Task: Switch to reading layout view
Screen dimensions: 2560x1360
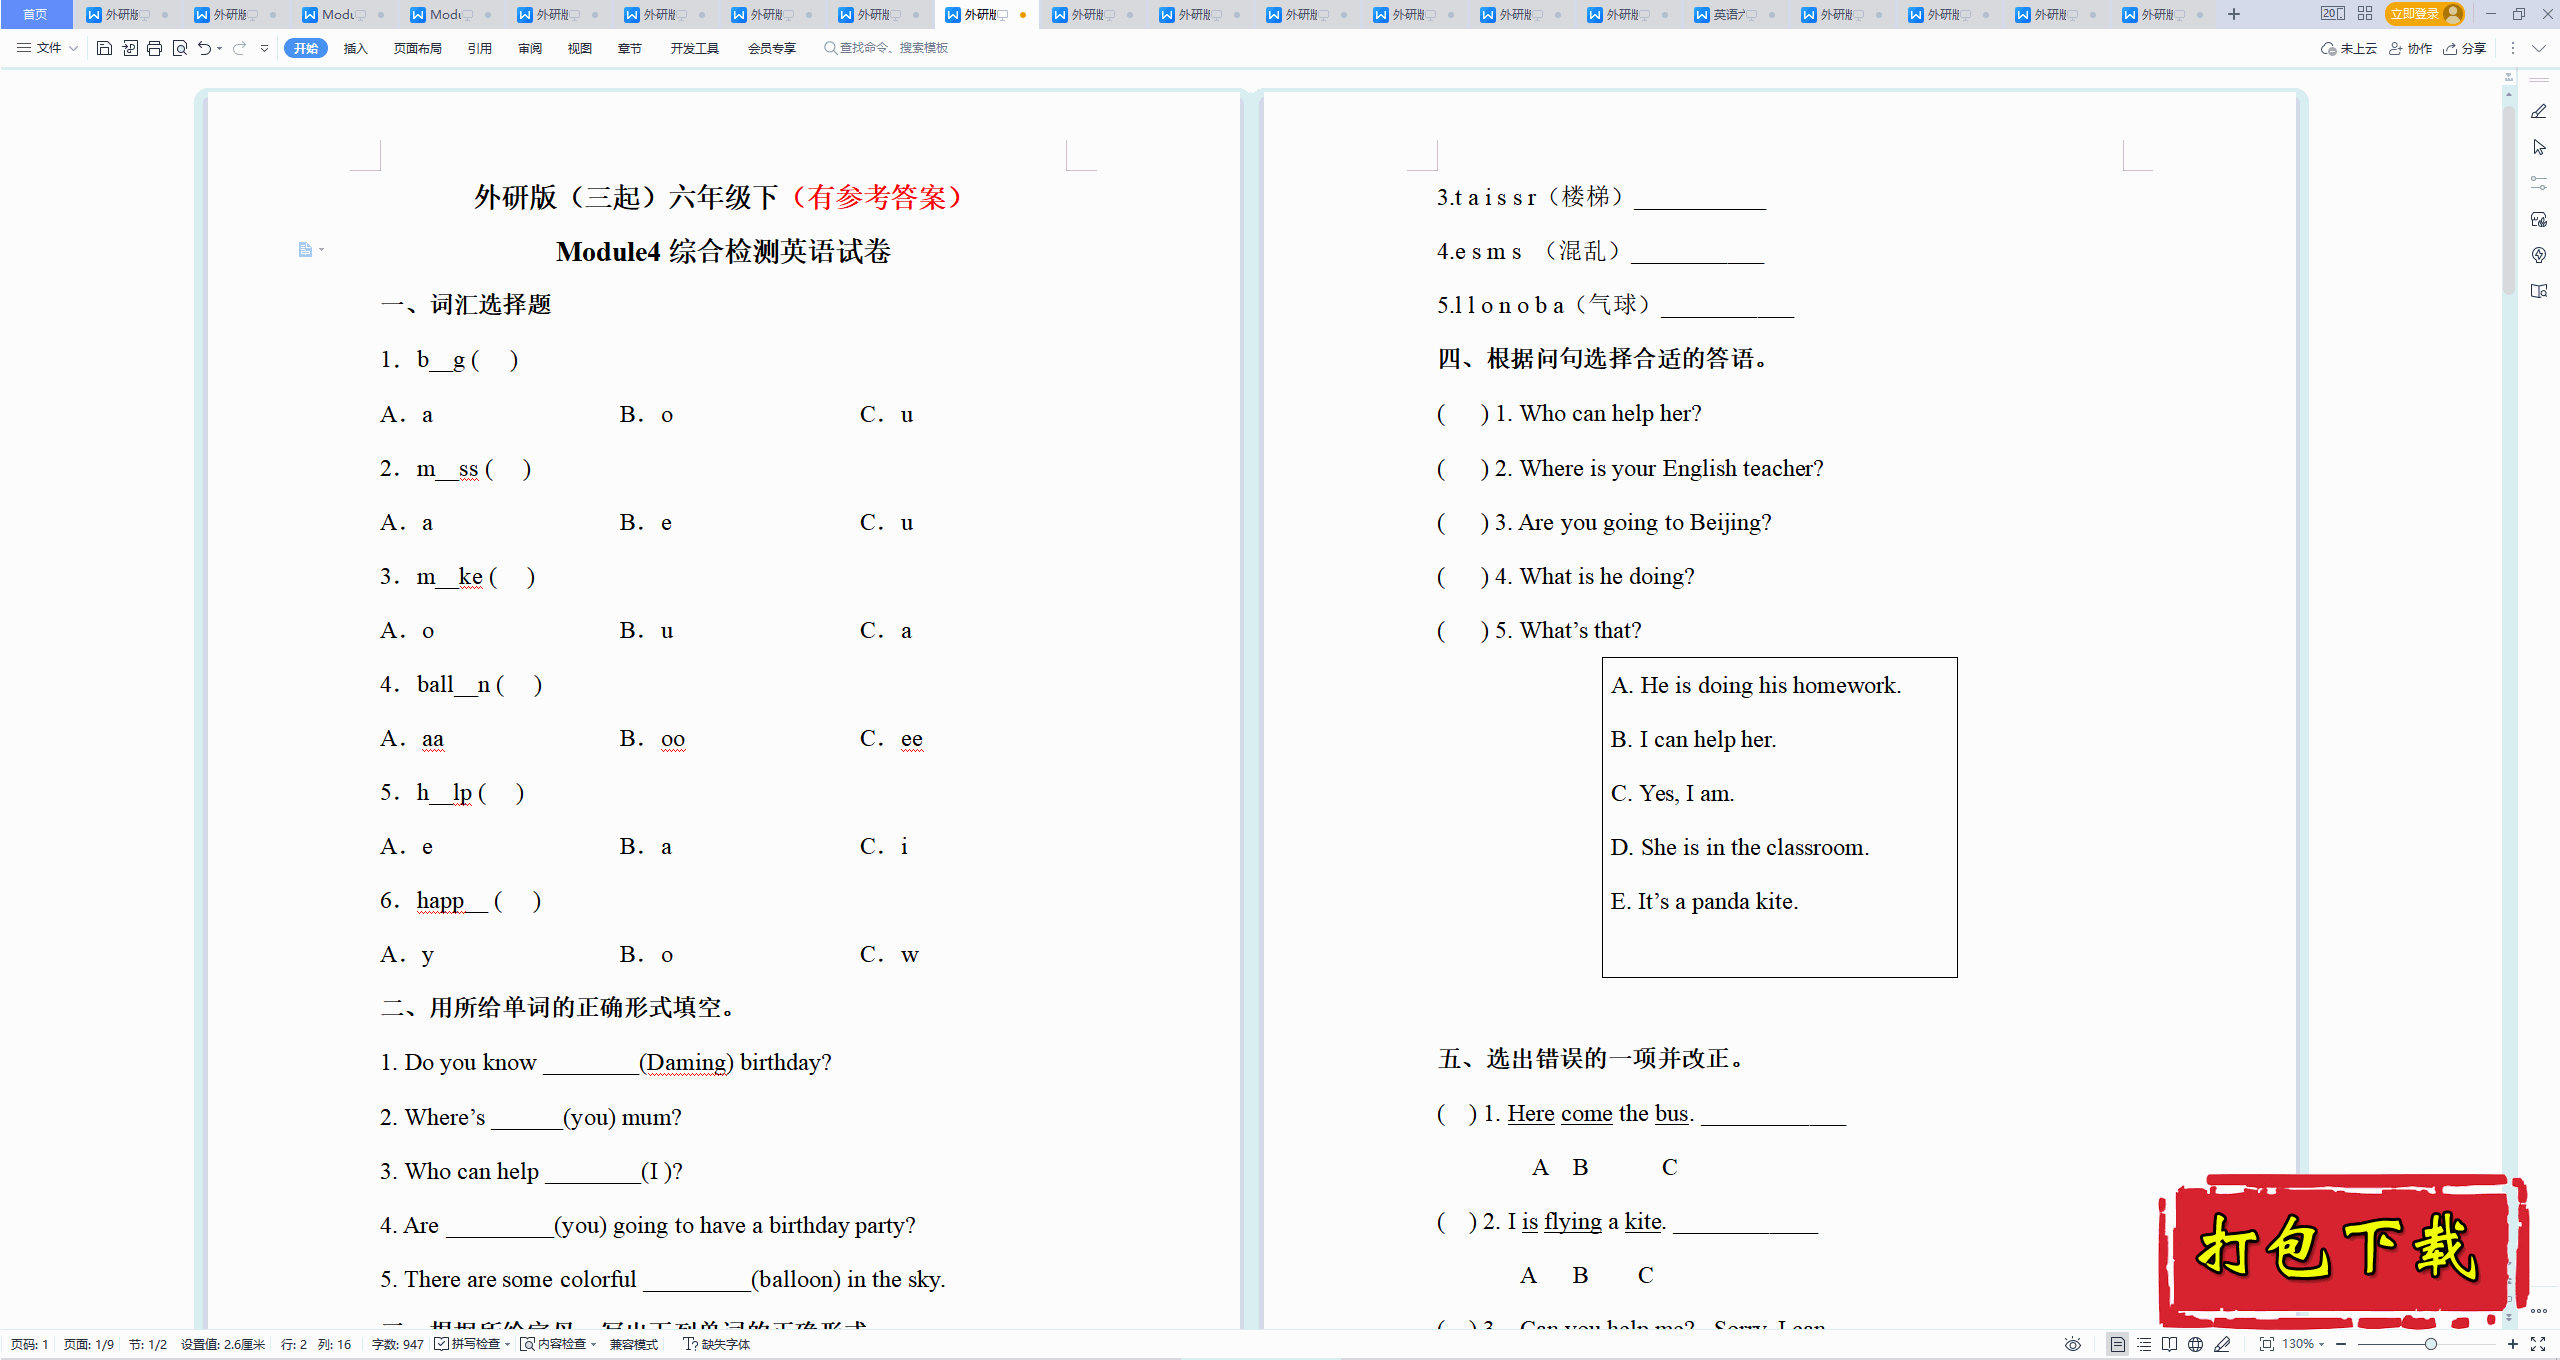Action: click(x=2169, y=1344)
